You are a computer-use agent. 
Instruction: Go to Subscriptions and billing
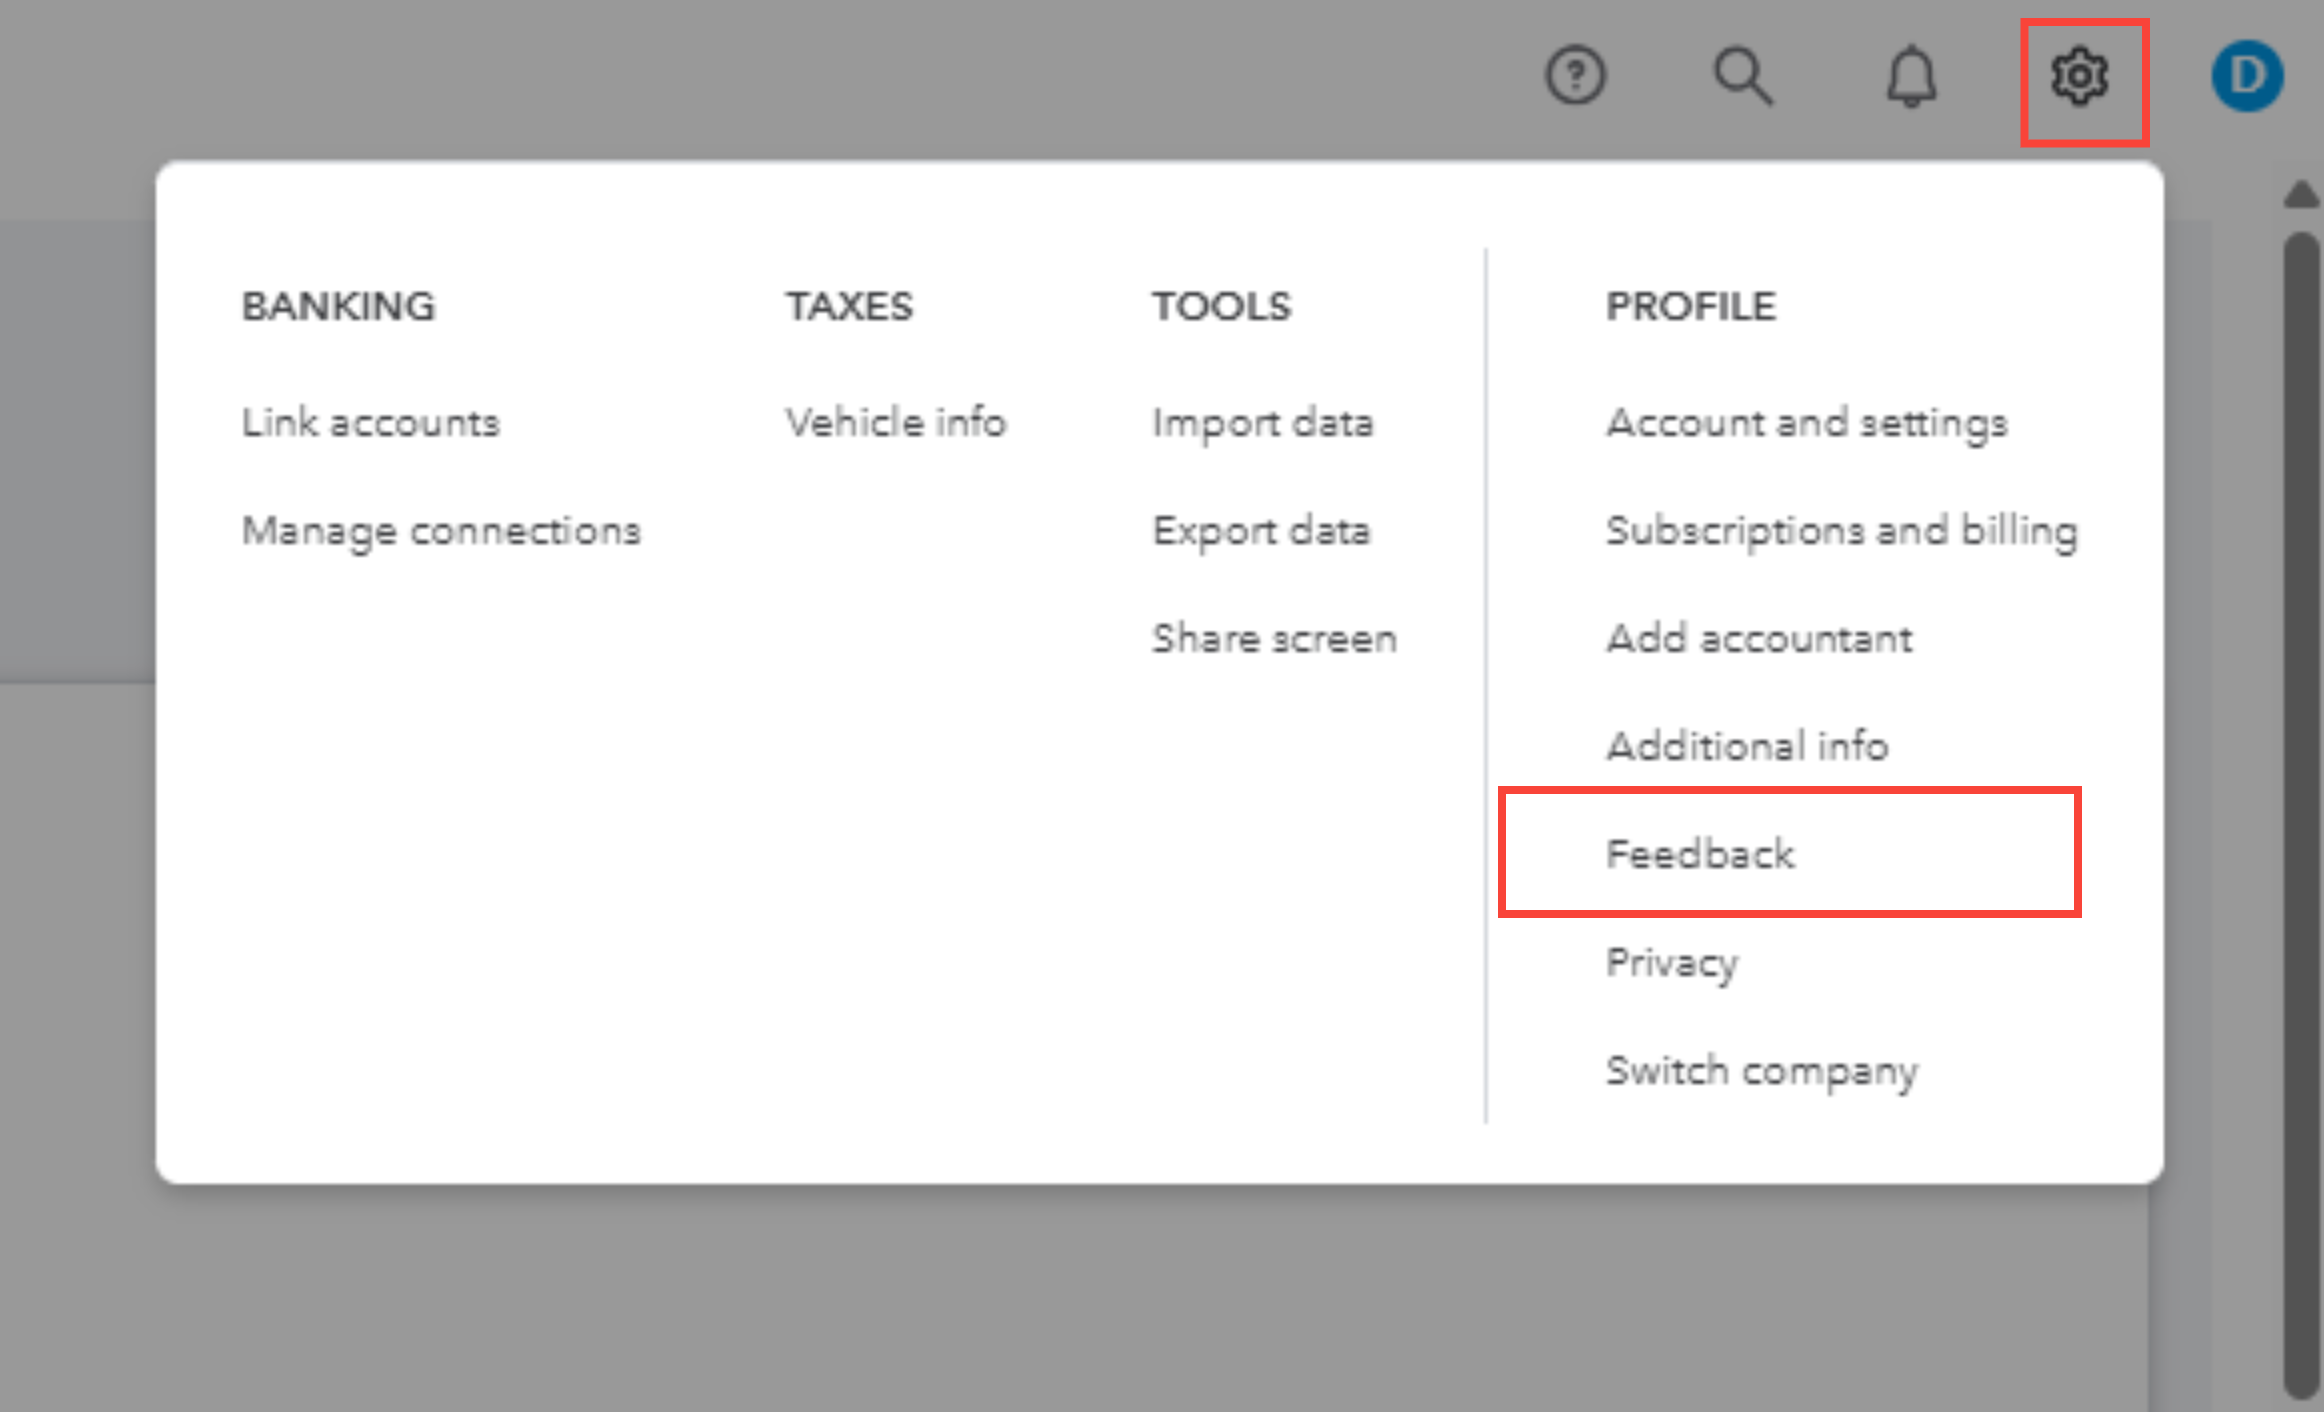(1841, 531)
